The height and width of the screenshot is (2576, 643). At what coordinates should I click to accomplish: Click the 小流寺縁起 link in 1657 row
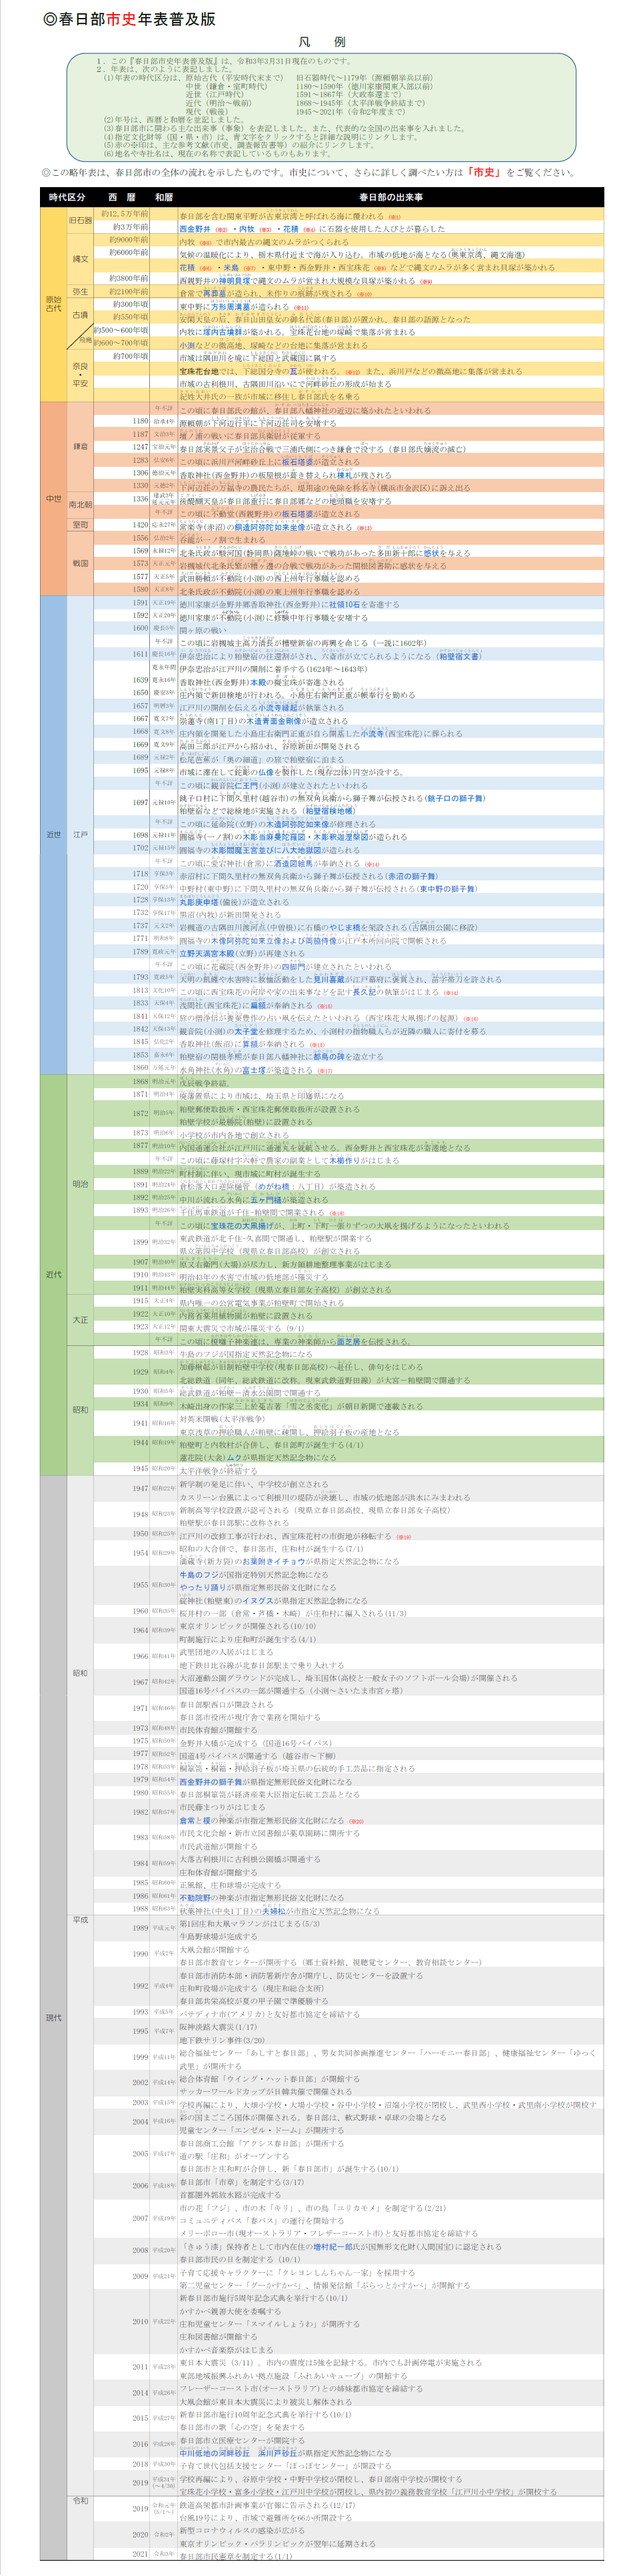tap(279, 707)
